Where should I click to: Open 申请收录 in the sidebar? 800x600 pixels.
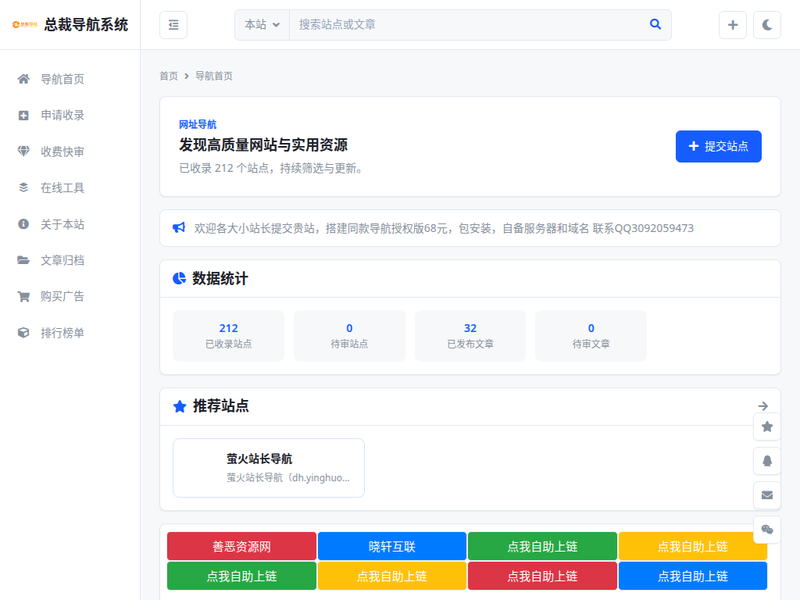coord(62,115)
